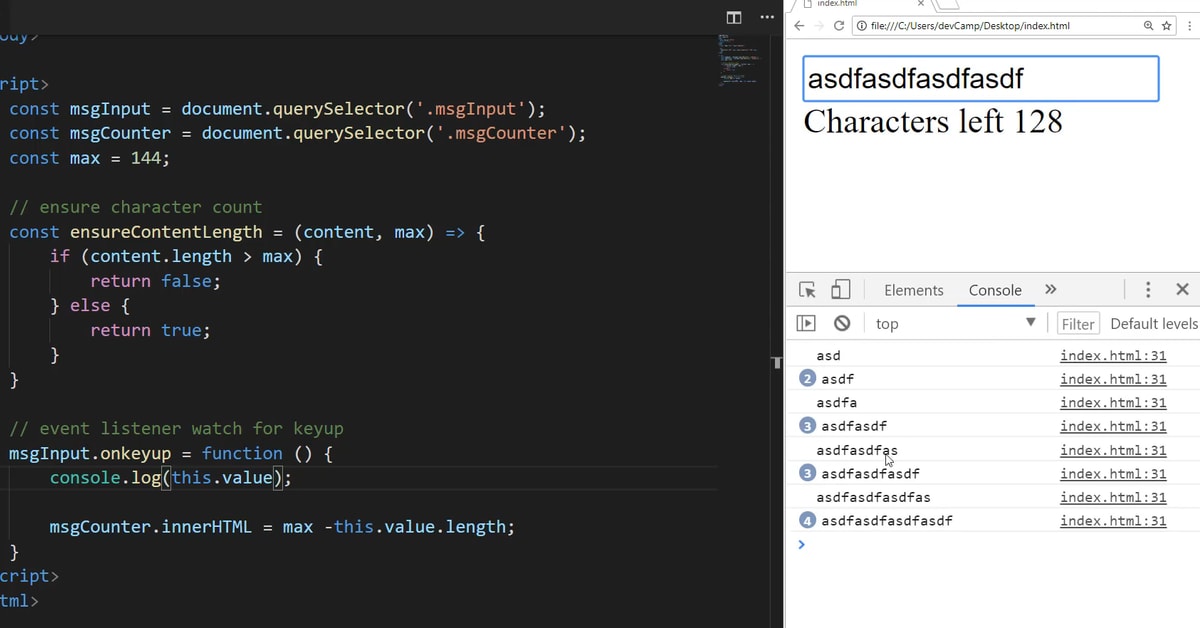Go forward in the Chrome browser
Viewport: 1200px width, 628px height.
point(820,25)
